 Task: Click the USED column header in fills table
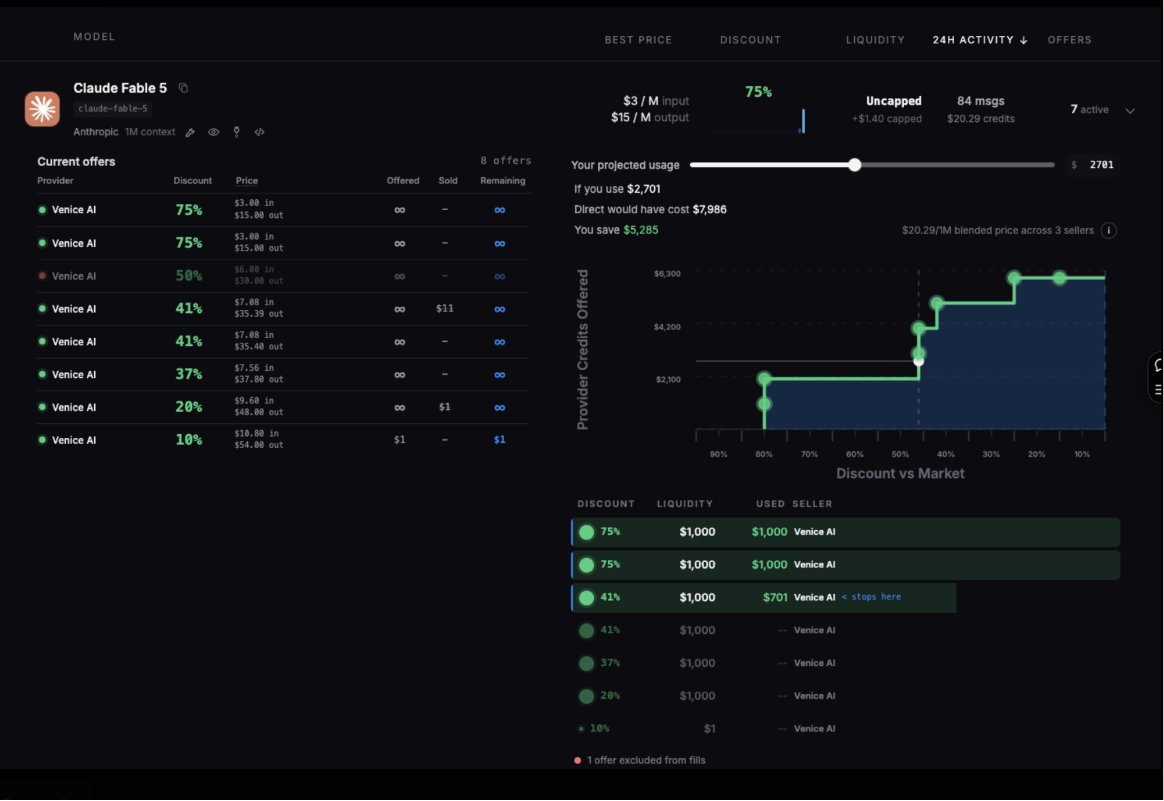point(770,503)
